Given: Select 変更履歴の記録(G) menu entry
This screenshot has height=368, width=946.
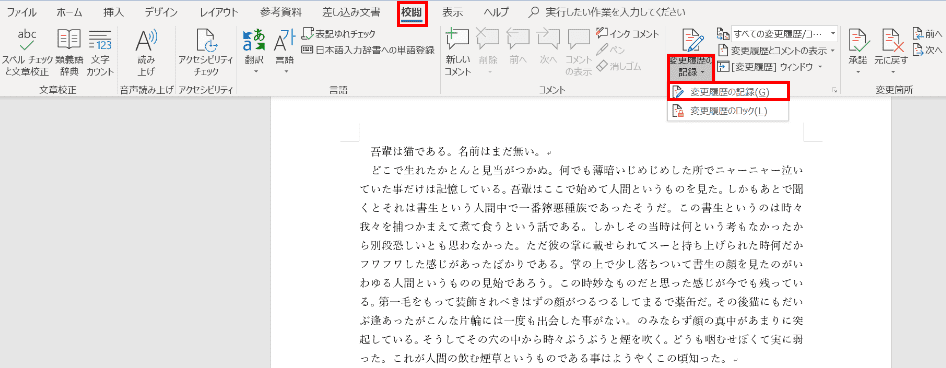Looking at the screenshot, I should click(728, 92).
